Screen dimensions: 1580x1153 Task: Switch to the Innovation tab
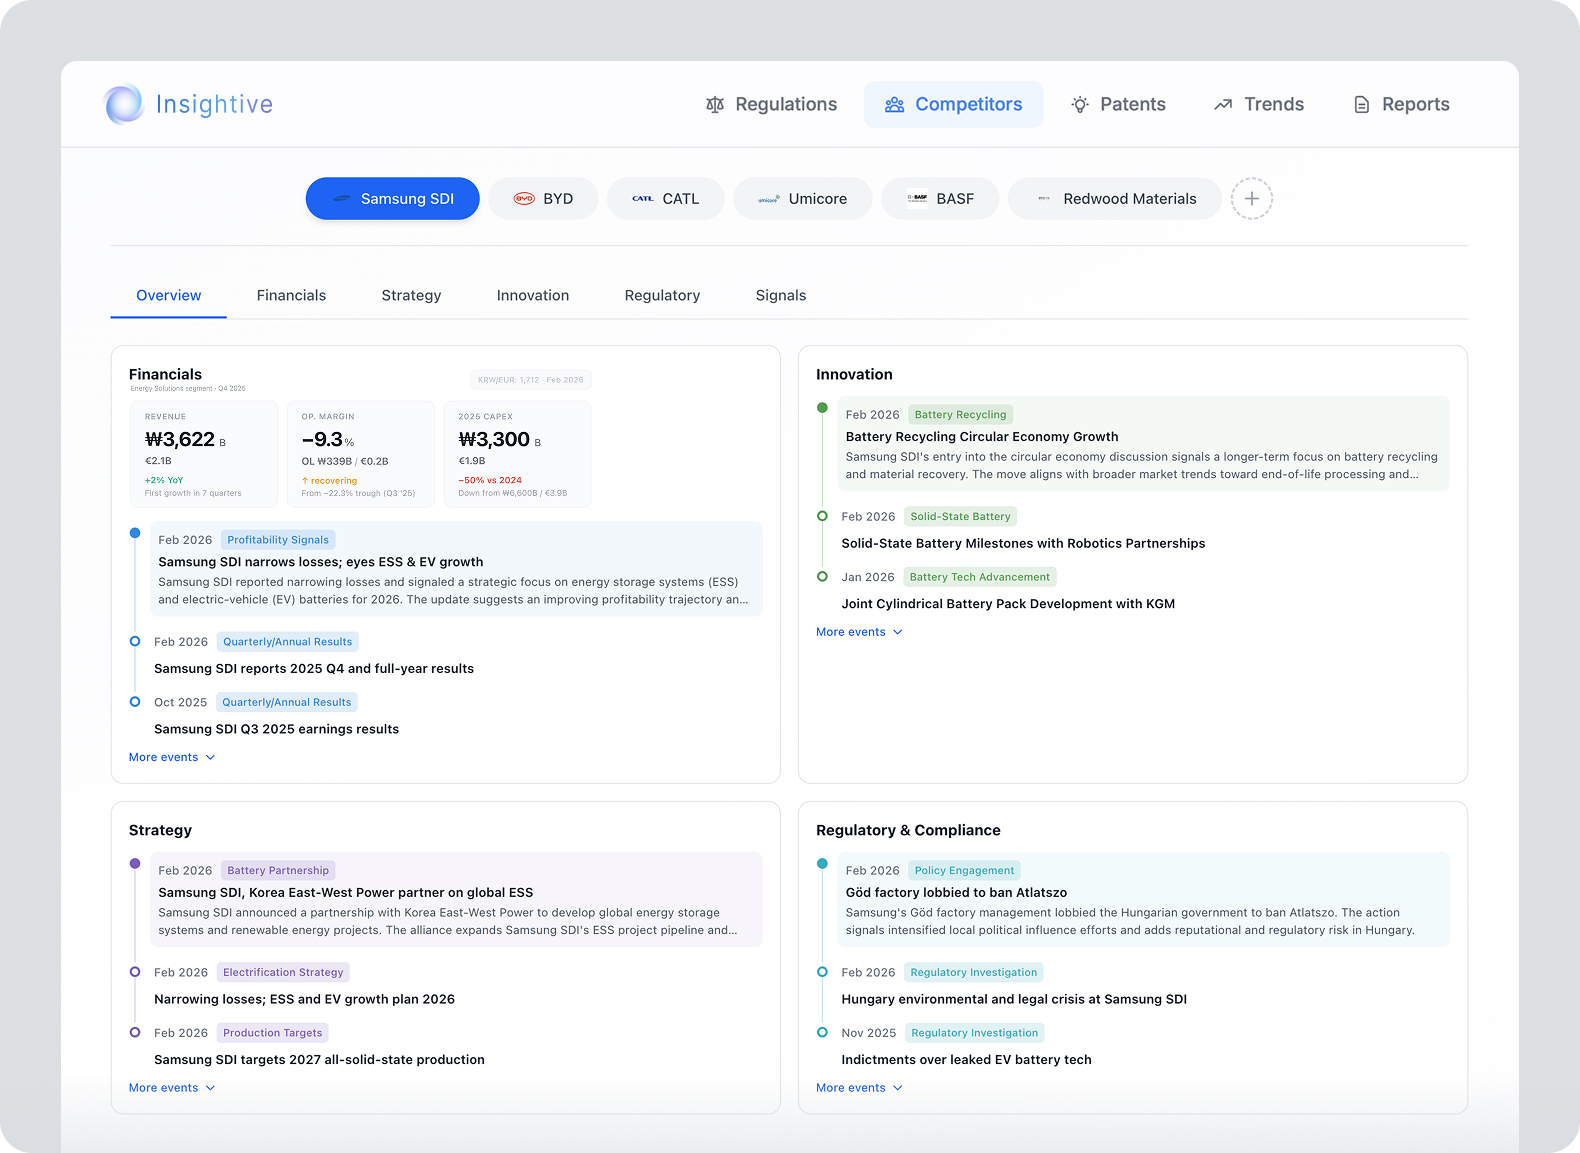point(533,296)
